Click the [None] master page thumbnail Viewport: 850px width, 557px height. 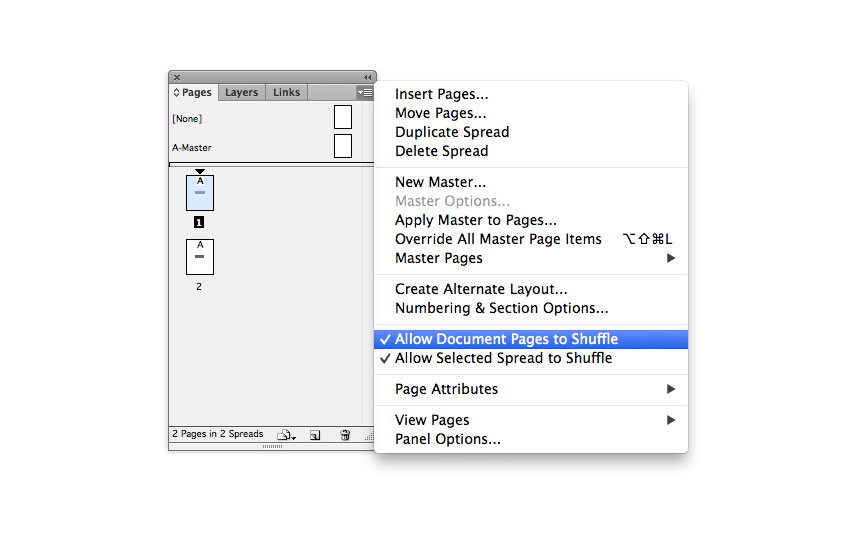point(342,118)
